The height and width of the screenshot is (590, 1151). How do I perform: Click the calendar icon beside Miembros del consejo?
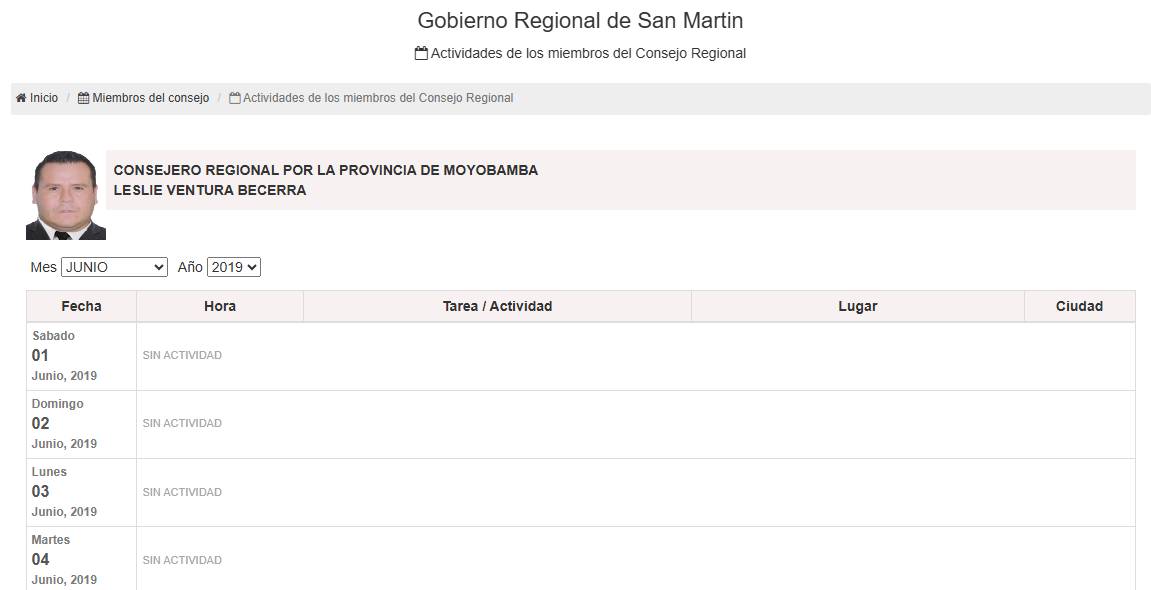click(x=84, y=98)
